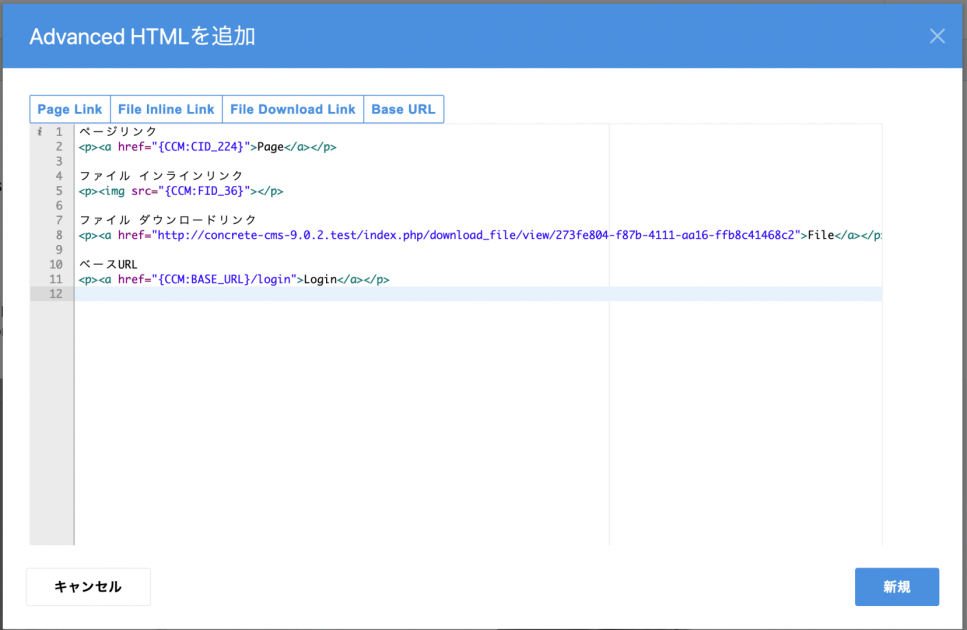Click the info annotation icon beside line 1
Viewport: 967px width, 630px height.
coord(39,132)
